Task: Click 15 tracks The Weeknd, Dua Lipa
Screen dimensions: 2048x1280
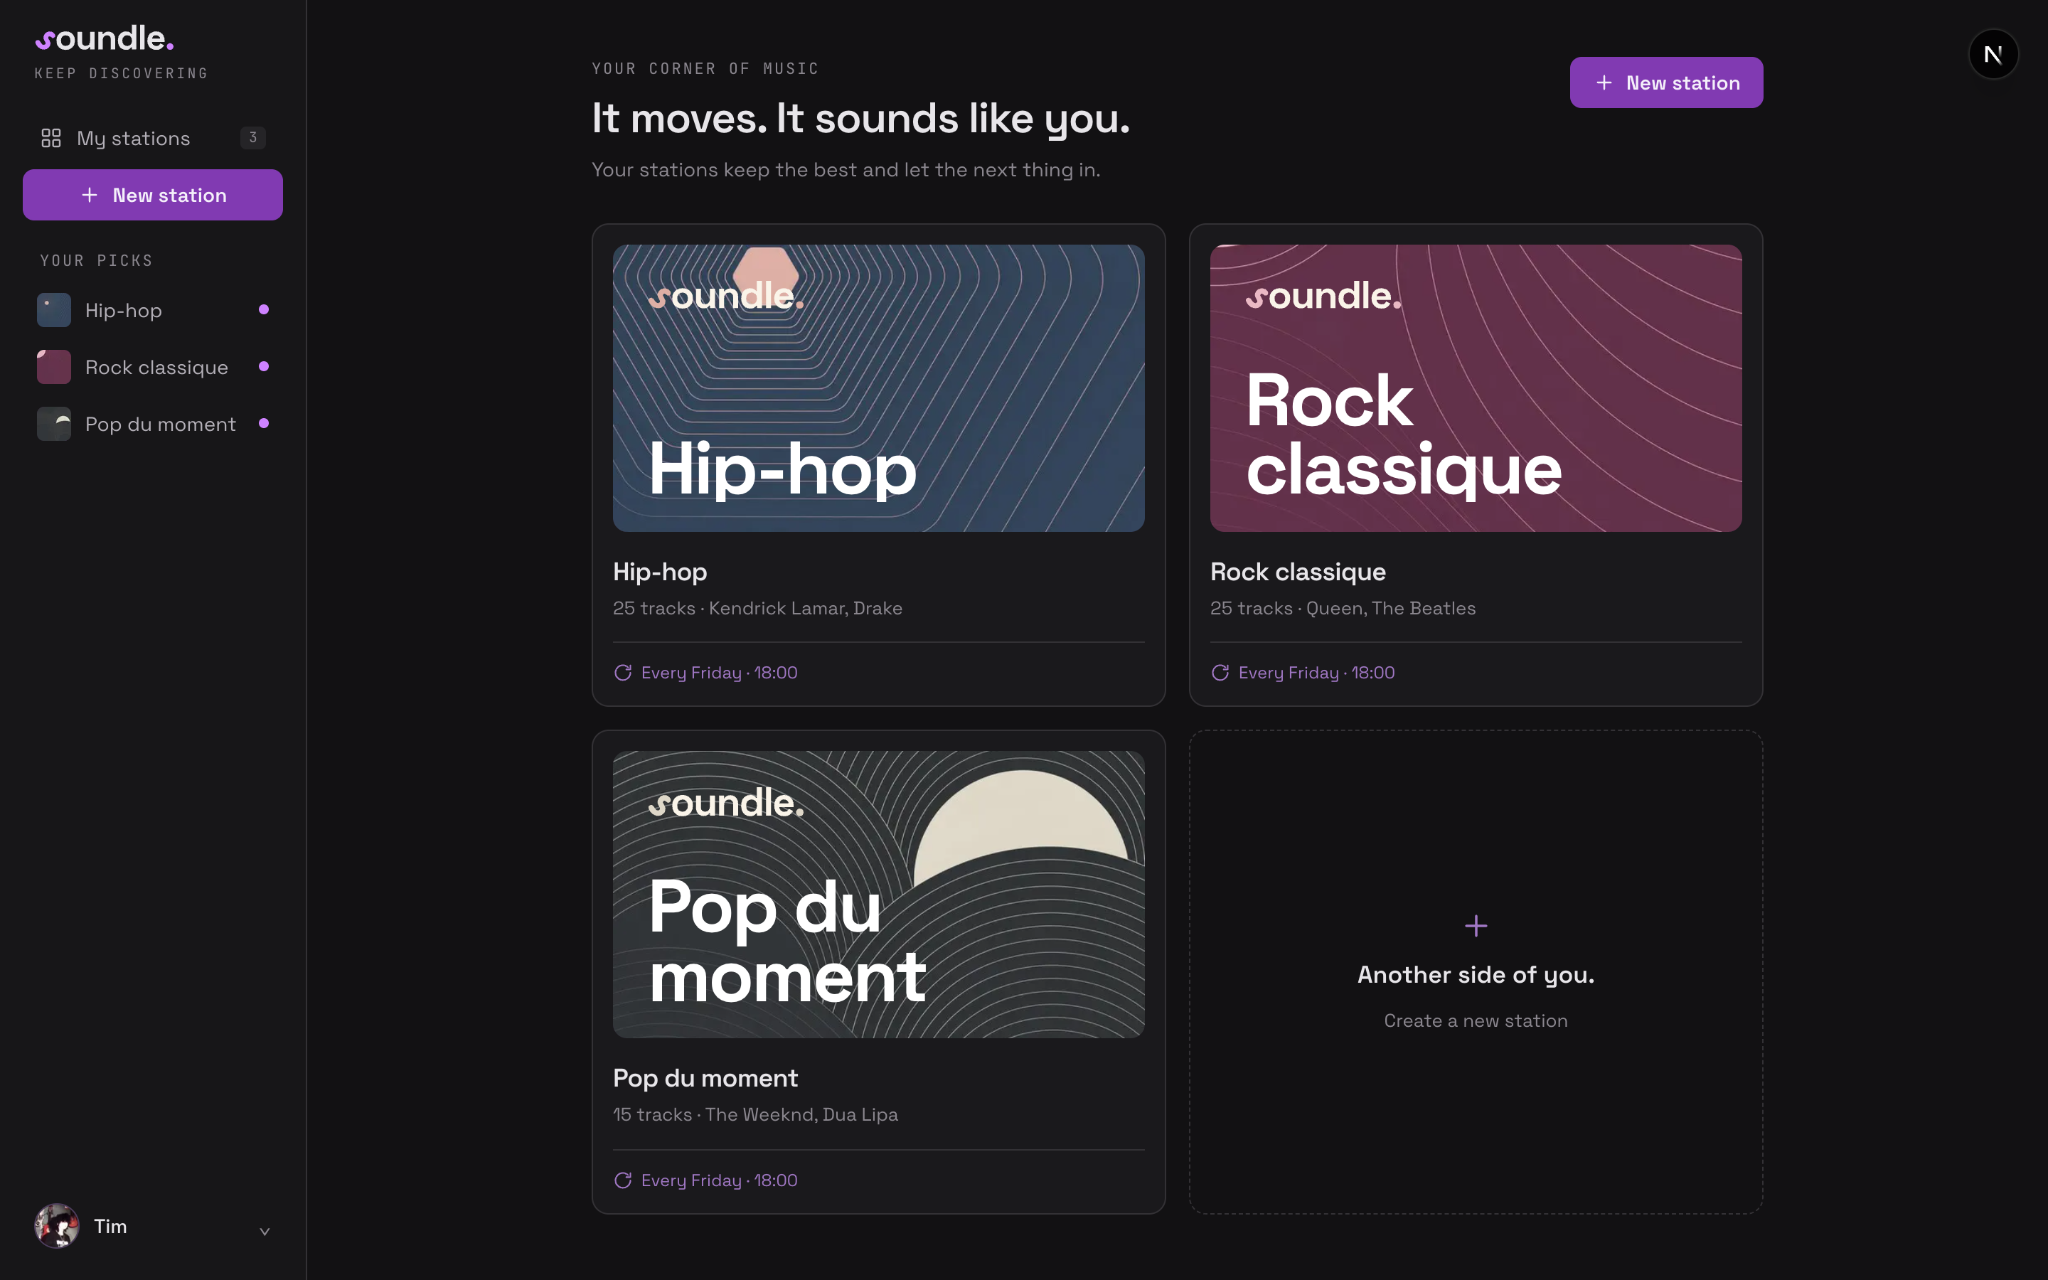Action: [x=755, y=1115]
